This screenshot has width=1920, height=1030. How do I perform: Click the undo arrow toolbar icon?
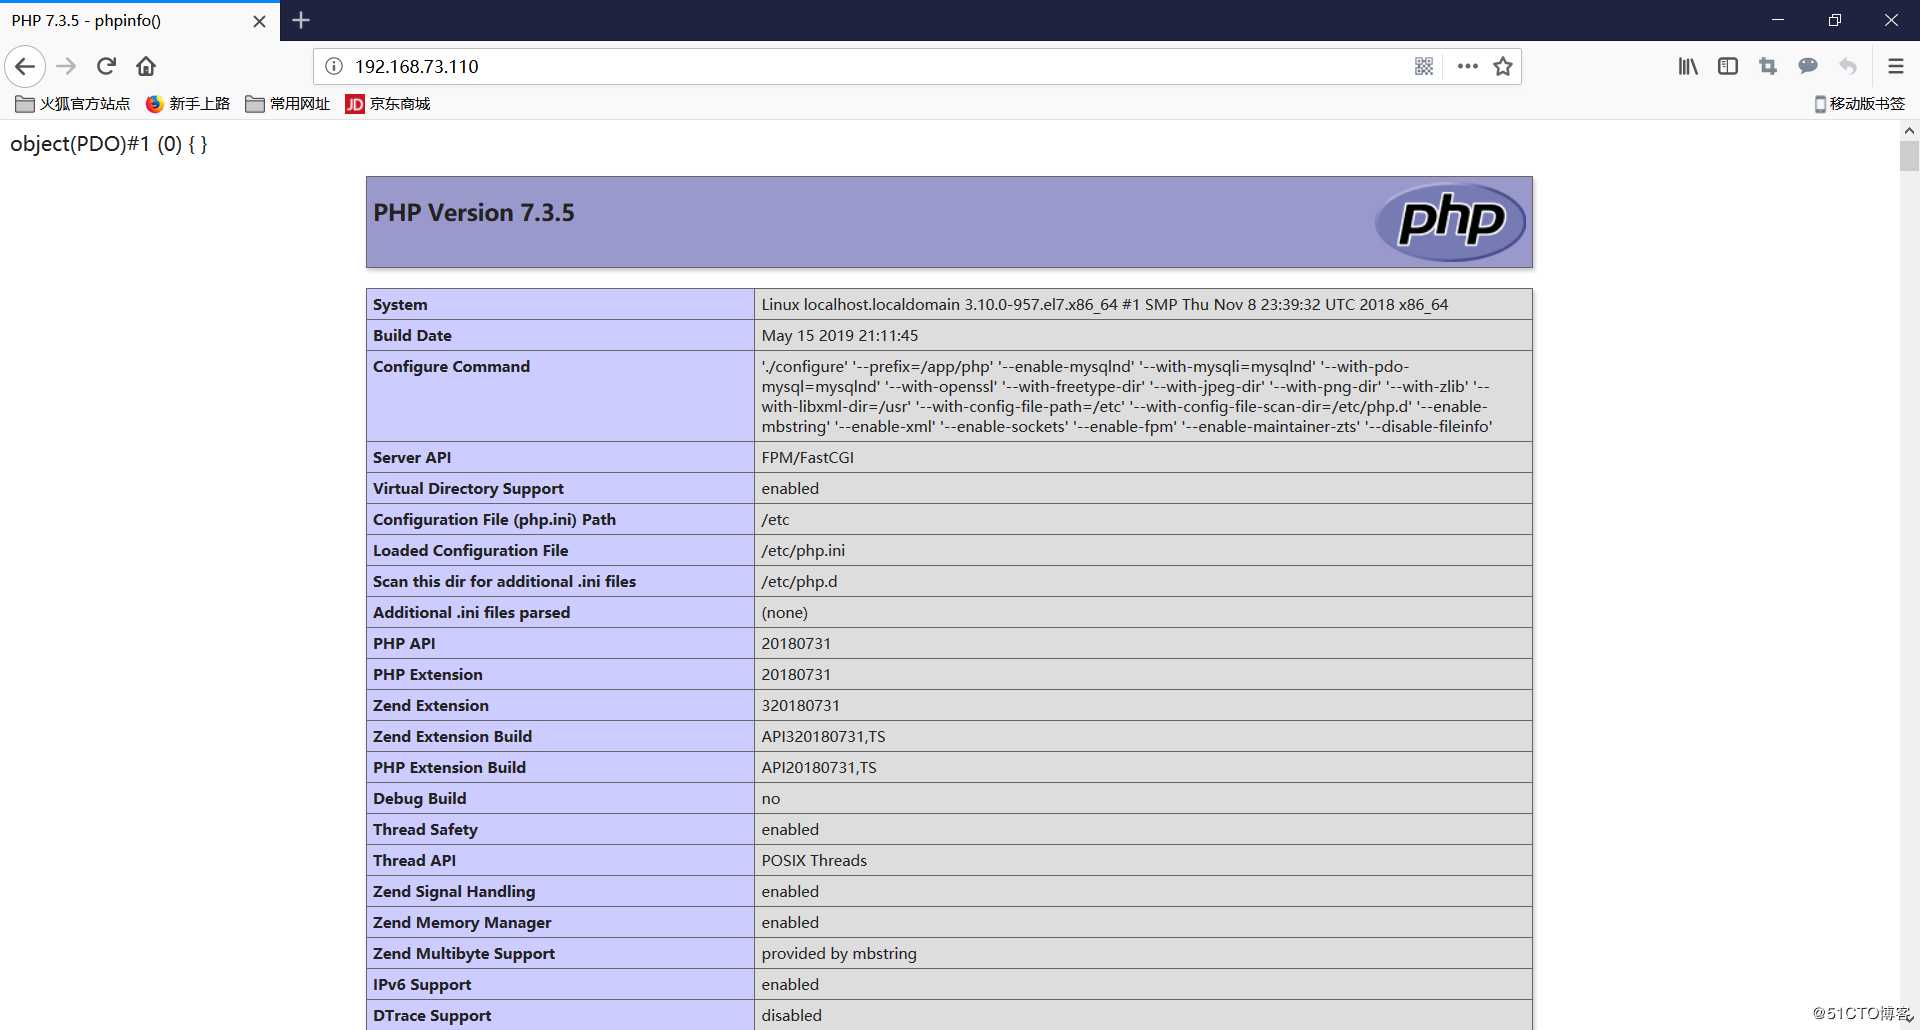(x=1848, y=66)
